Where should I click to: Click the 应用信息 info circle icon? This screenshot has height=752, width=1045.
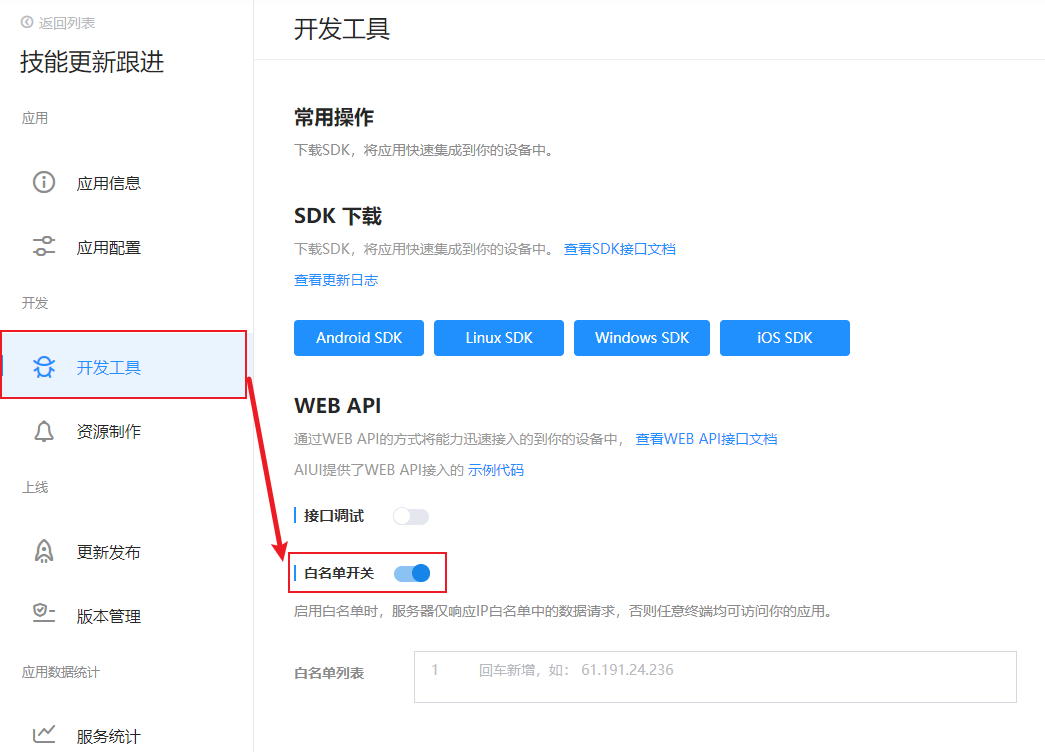coord(44,182)
